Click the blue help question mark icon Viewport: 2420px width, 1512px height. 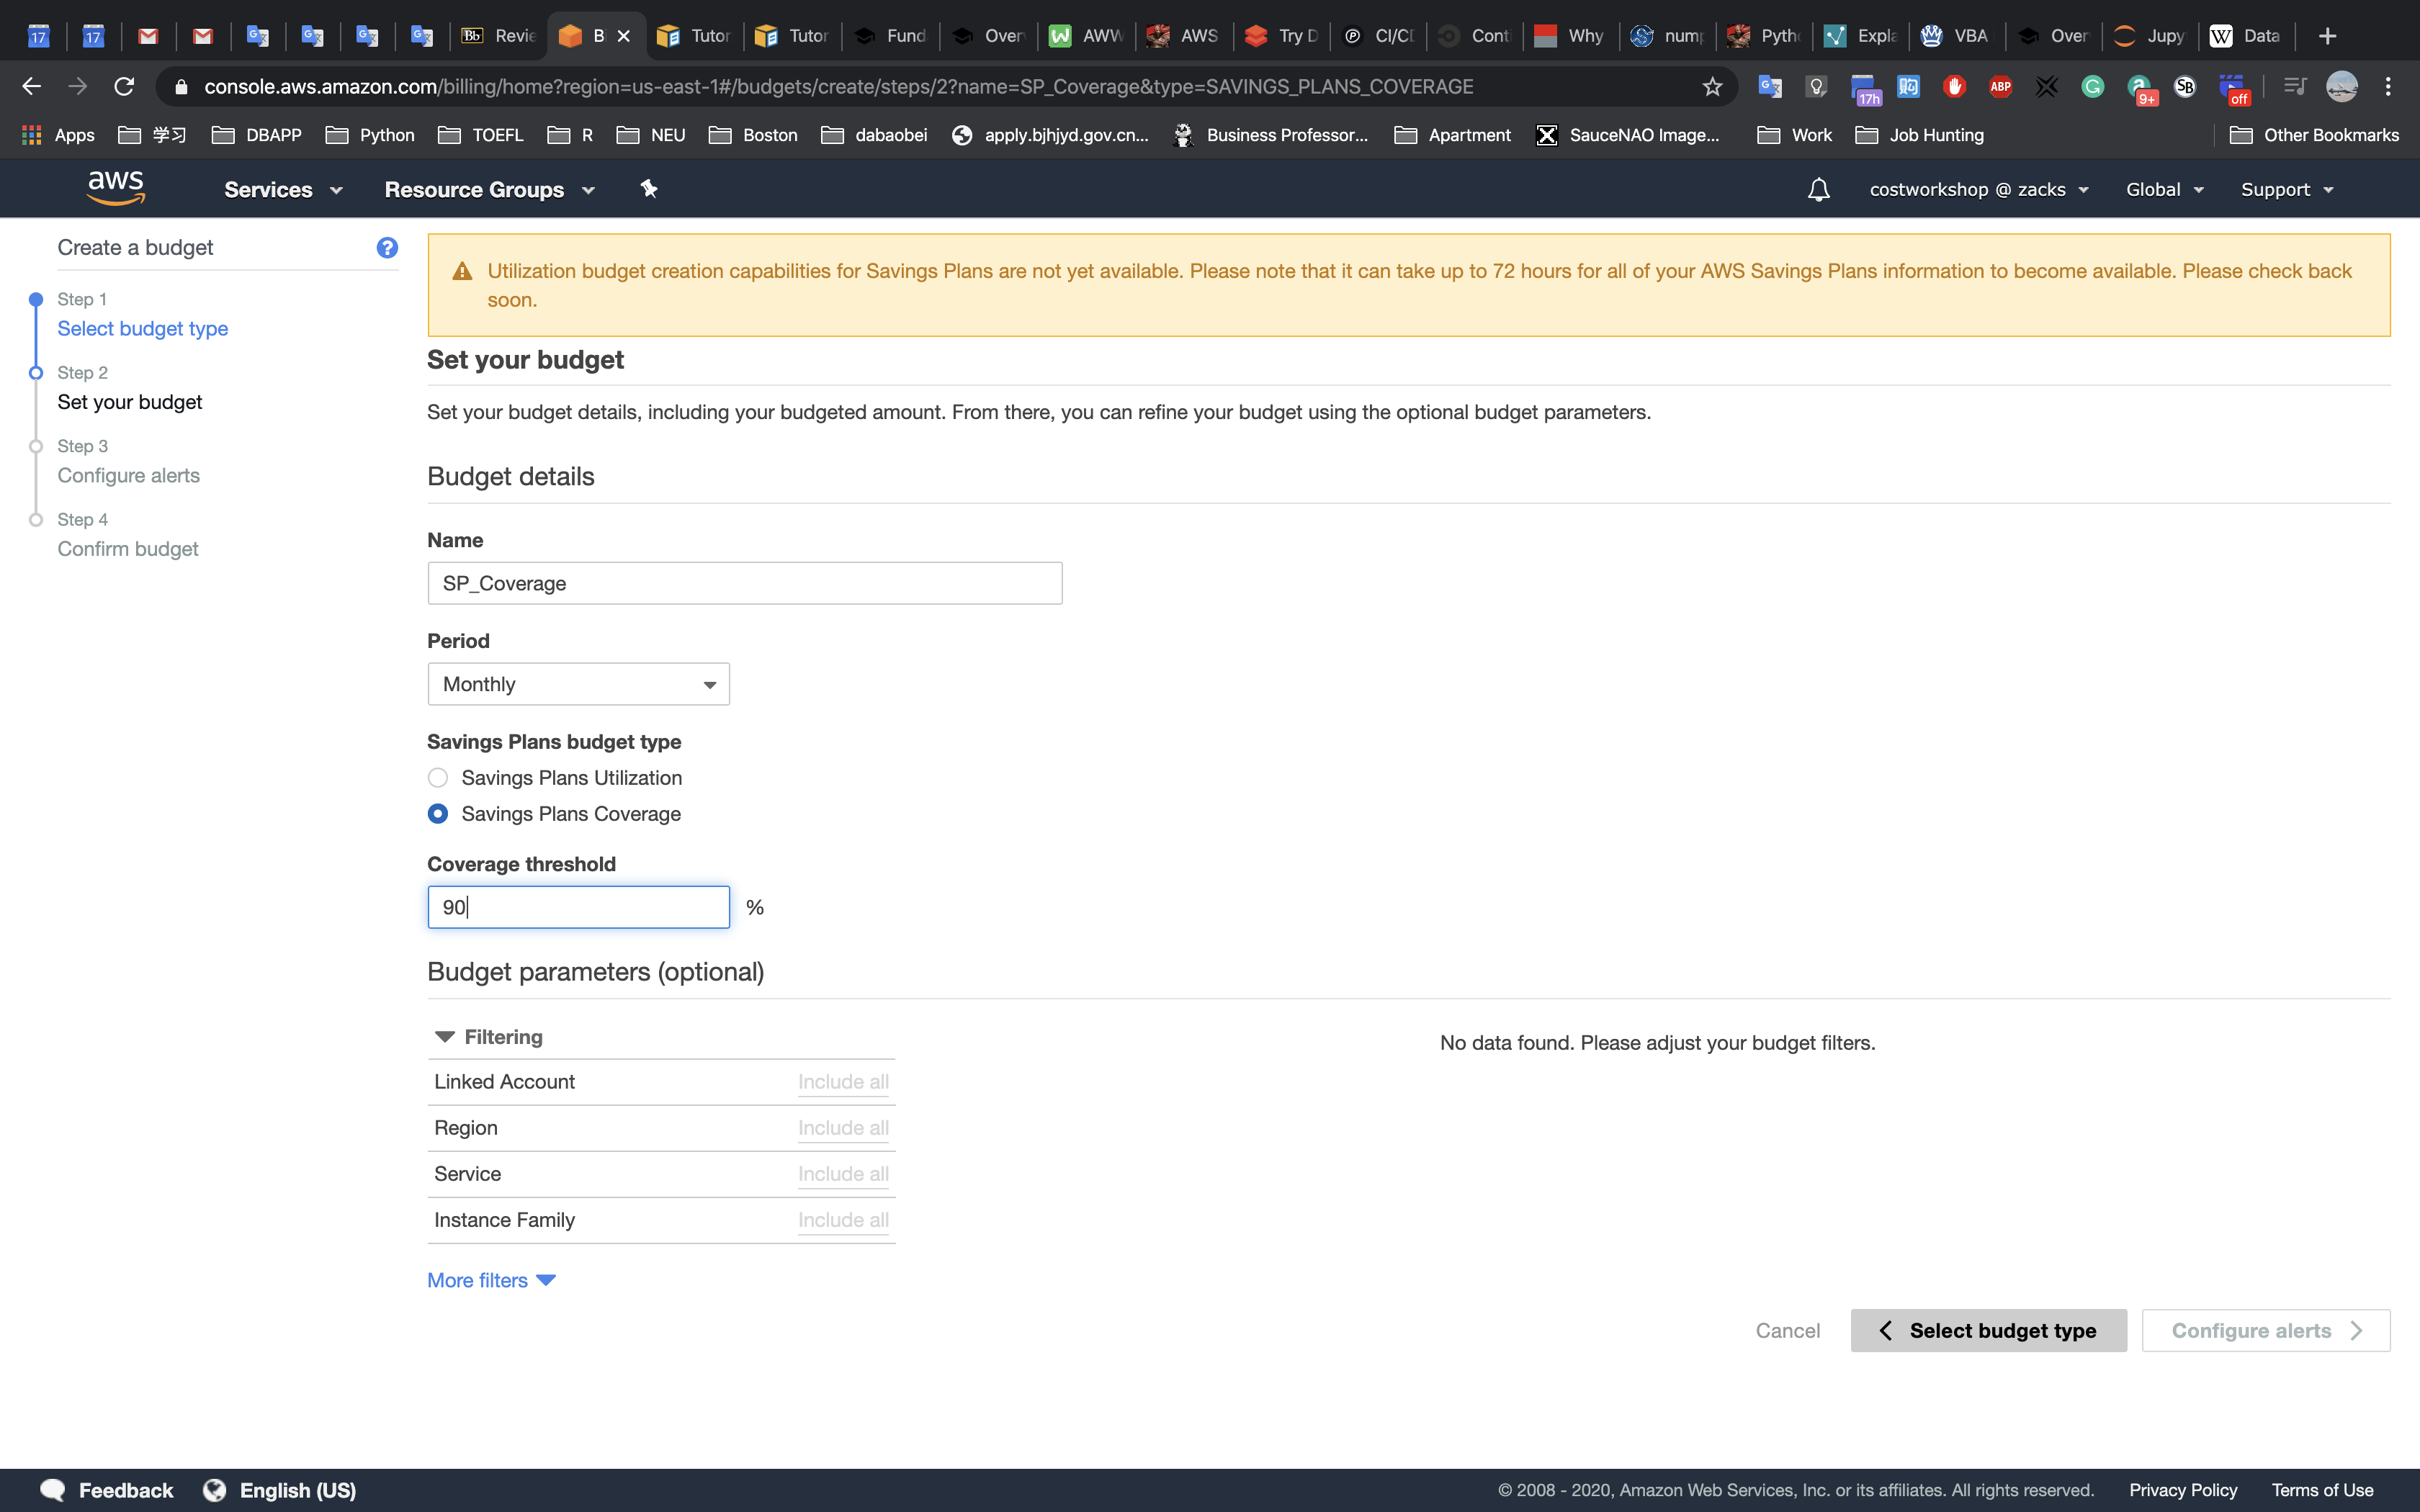(x=387, y=247)
